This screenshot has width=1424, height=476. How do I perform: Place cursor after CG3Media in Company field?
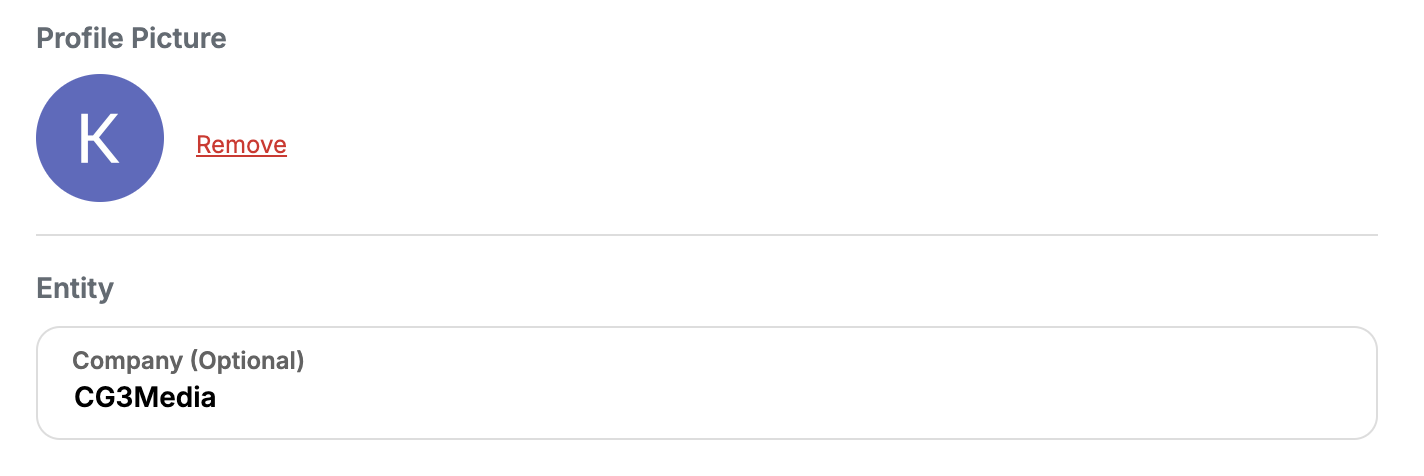219,398
